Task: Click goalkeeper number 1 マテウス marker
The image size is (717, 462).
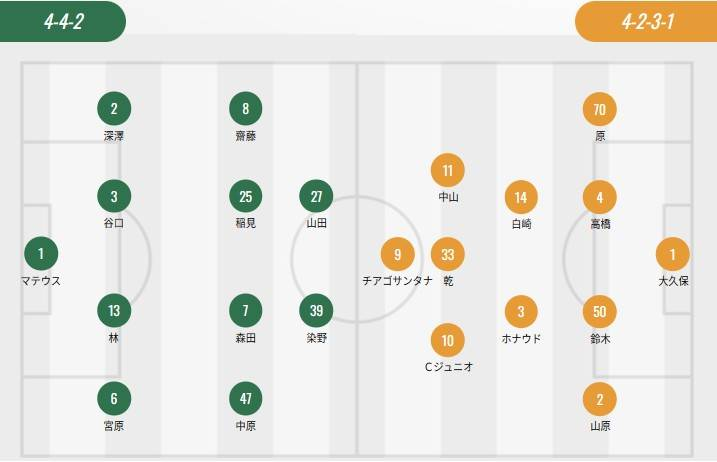Action: [x=41, y=254]
